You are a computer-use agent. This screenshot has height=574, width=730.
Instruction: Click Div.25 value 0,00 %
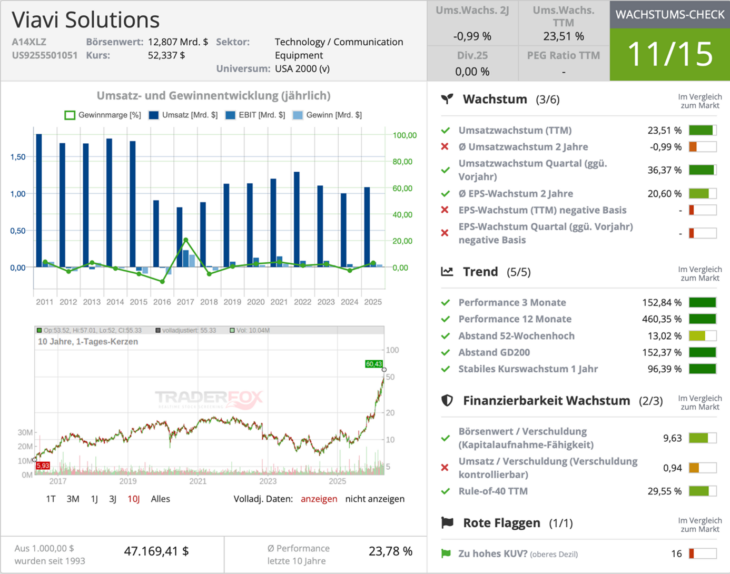(x=473, y=72)
